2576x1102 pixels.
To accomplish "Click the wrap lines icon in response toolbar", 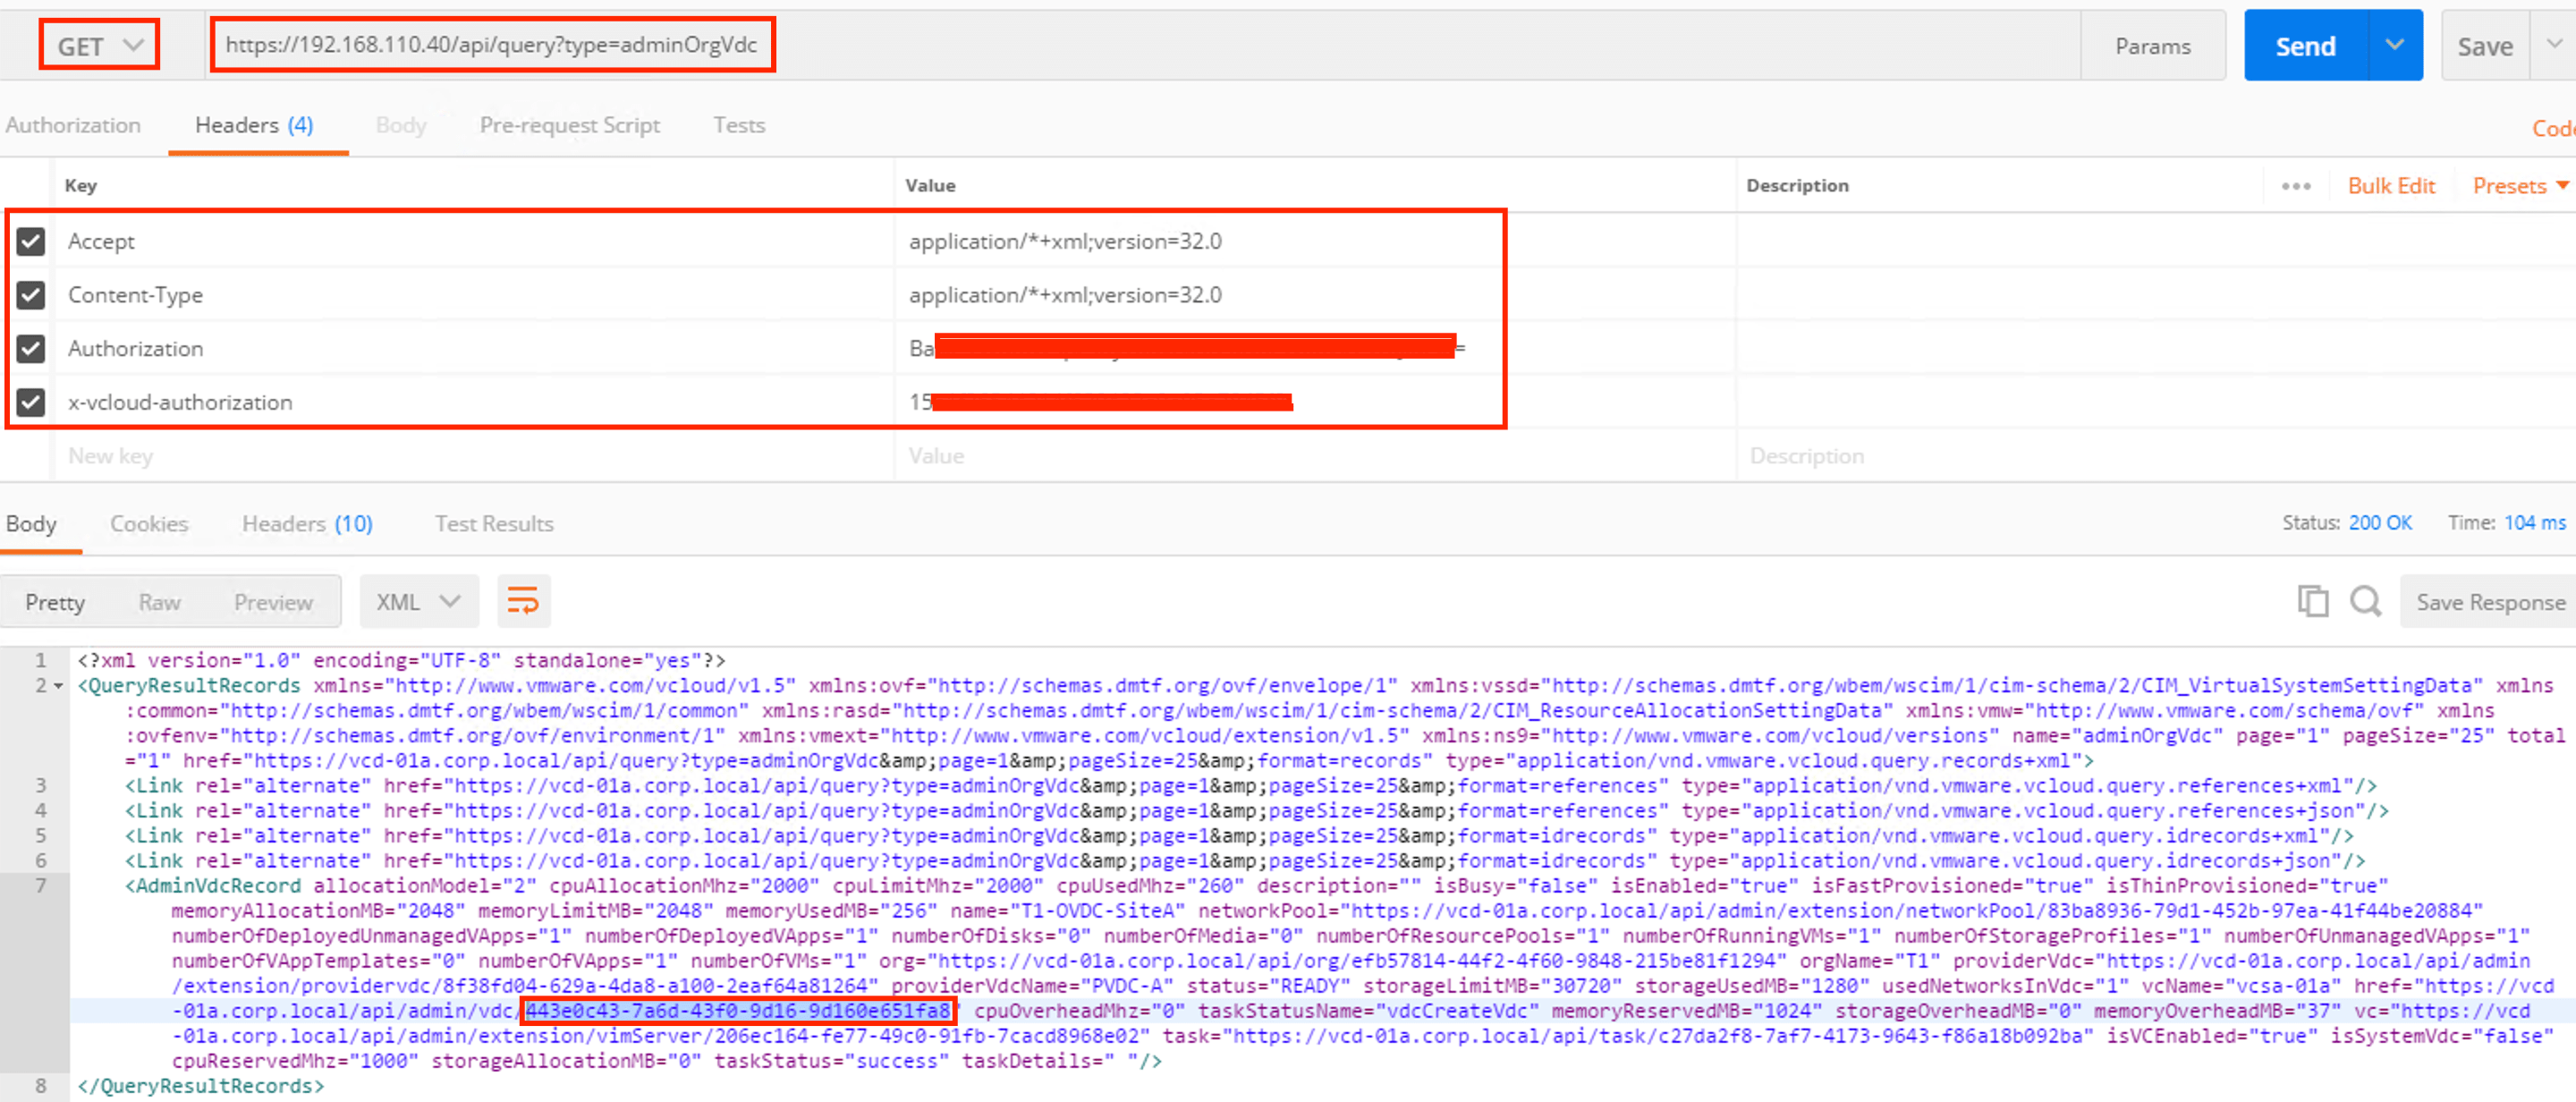I will tap(522, 601).
